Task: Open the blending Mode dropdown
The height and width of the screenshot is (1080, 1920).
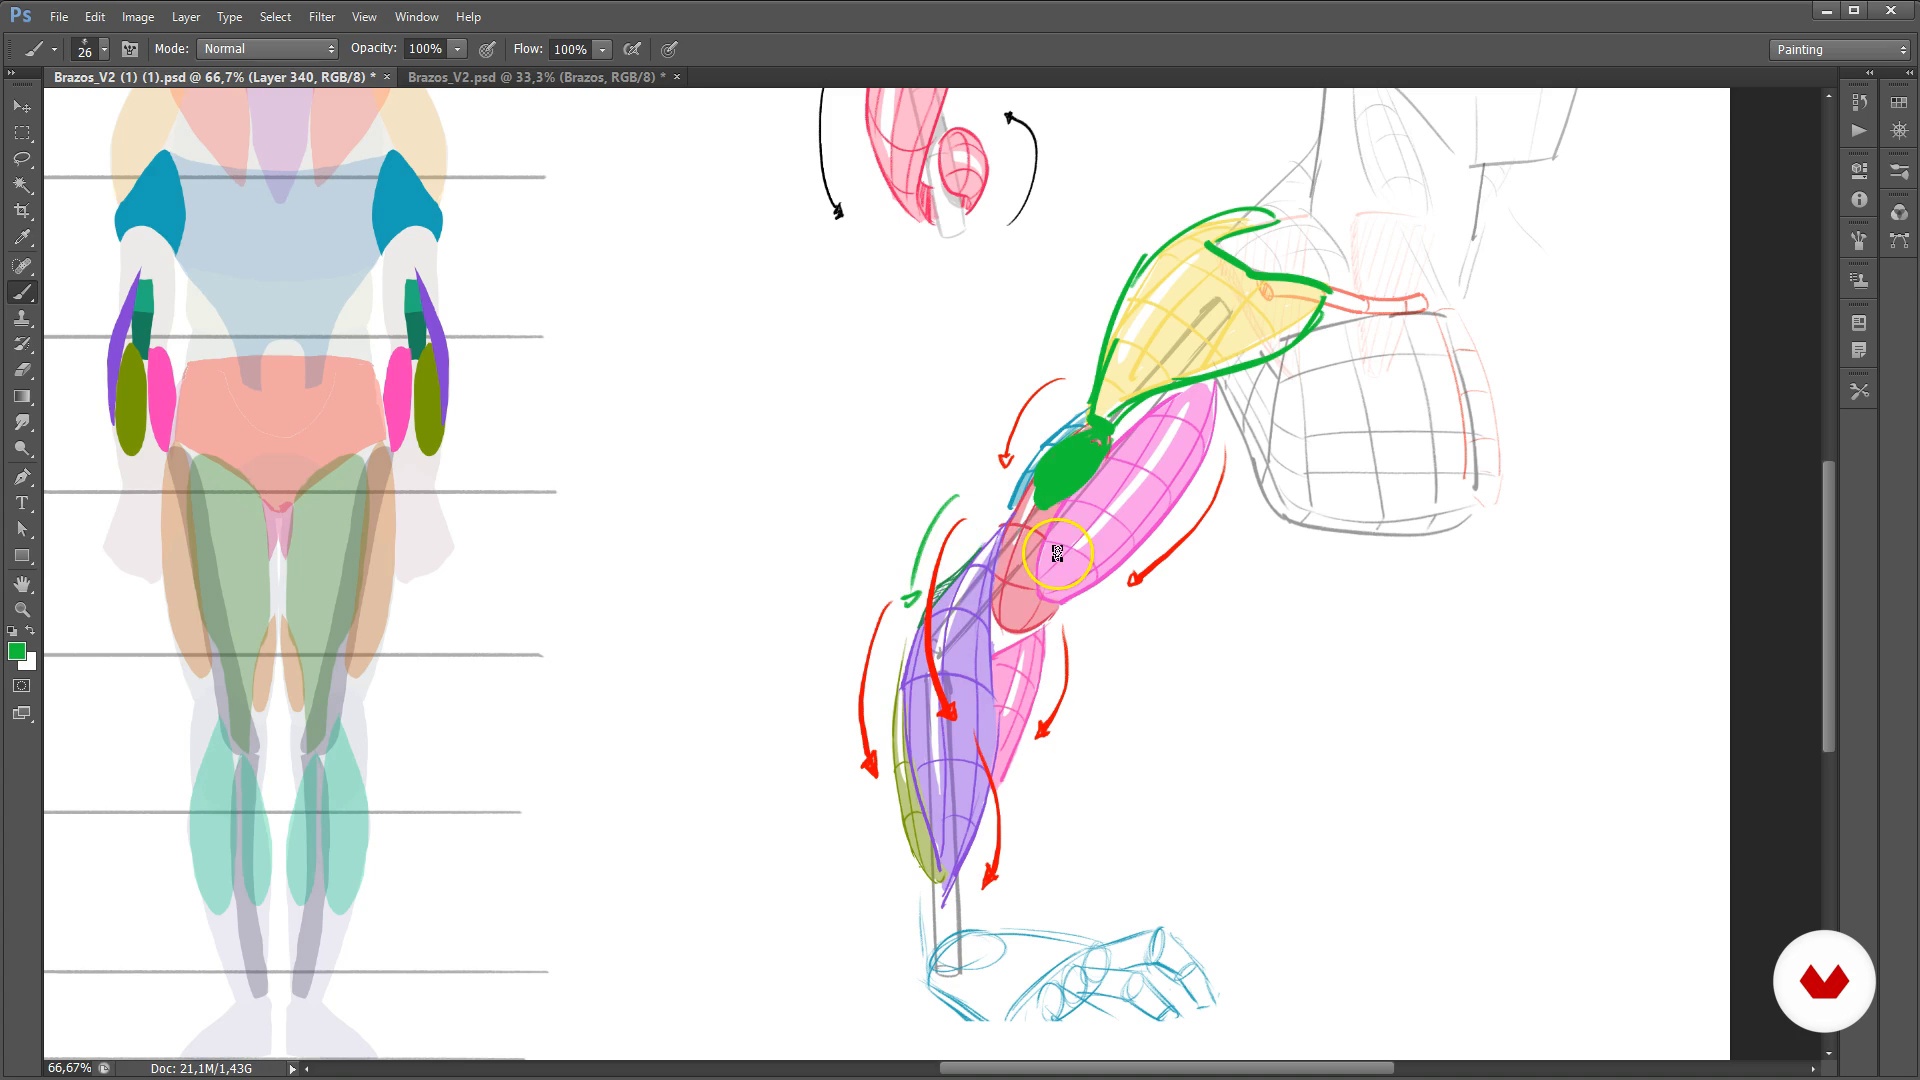Action: pos(268,49)
